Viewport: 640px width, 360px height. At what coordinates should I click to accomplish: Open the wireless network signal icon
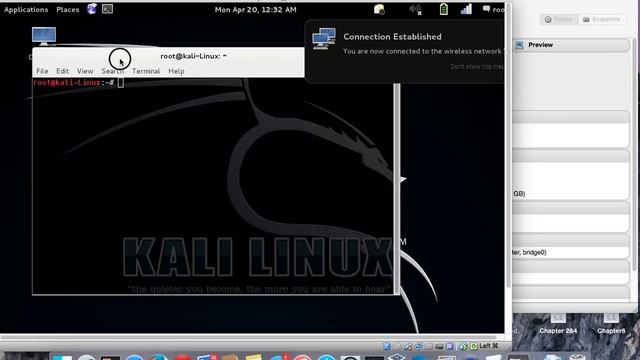click(466, 9)
